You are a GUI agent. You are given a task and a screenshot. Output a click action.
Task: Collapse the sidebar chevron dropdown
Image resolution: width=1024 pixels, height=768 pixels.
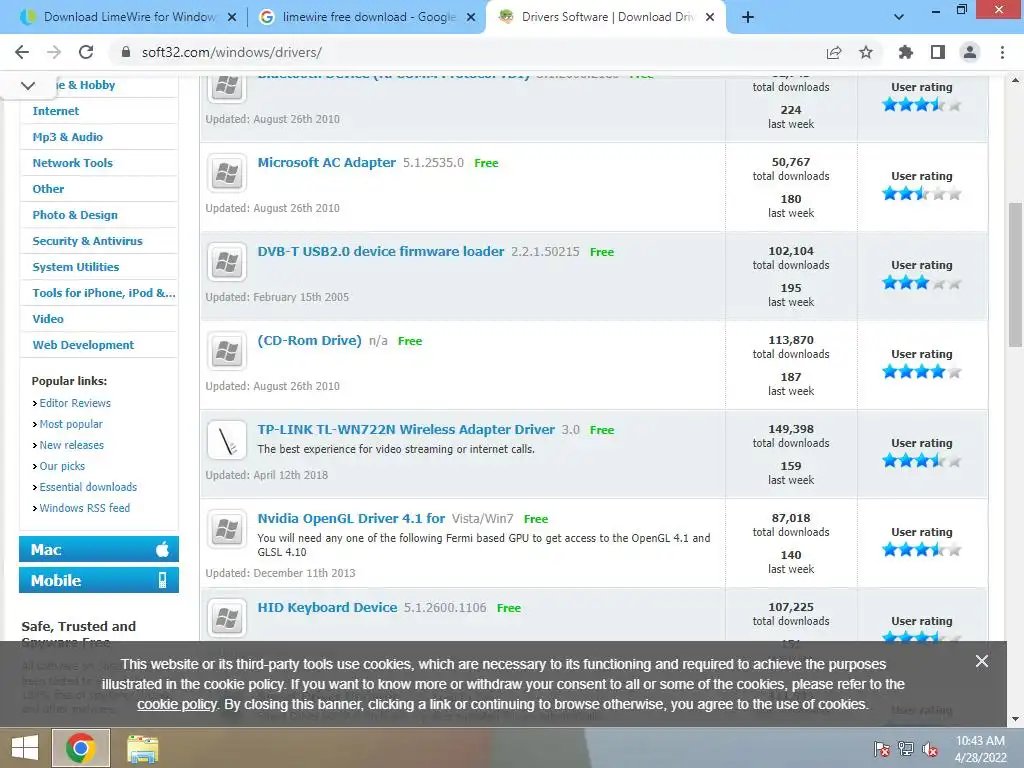click(27, 86)
